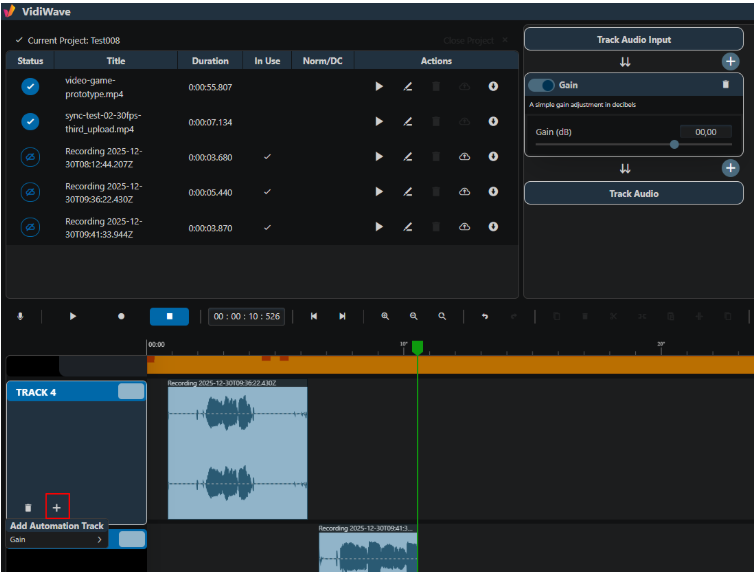Skip to the timeline start

(x=314, y=316)
